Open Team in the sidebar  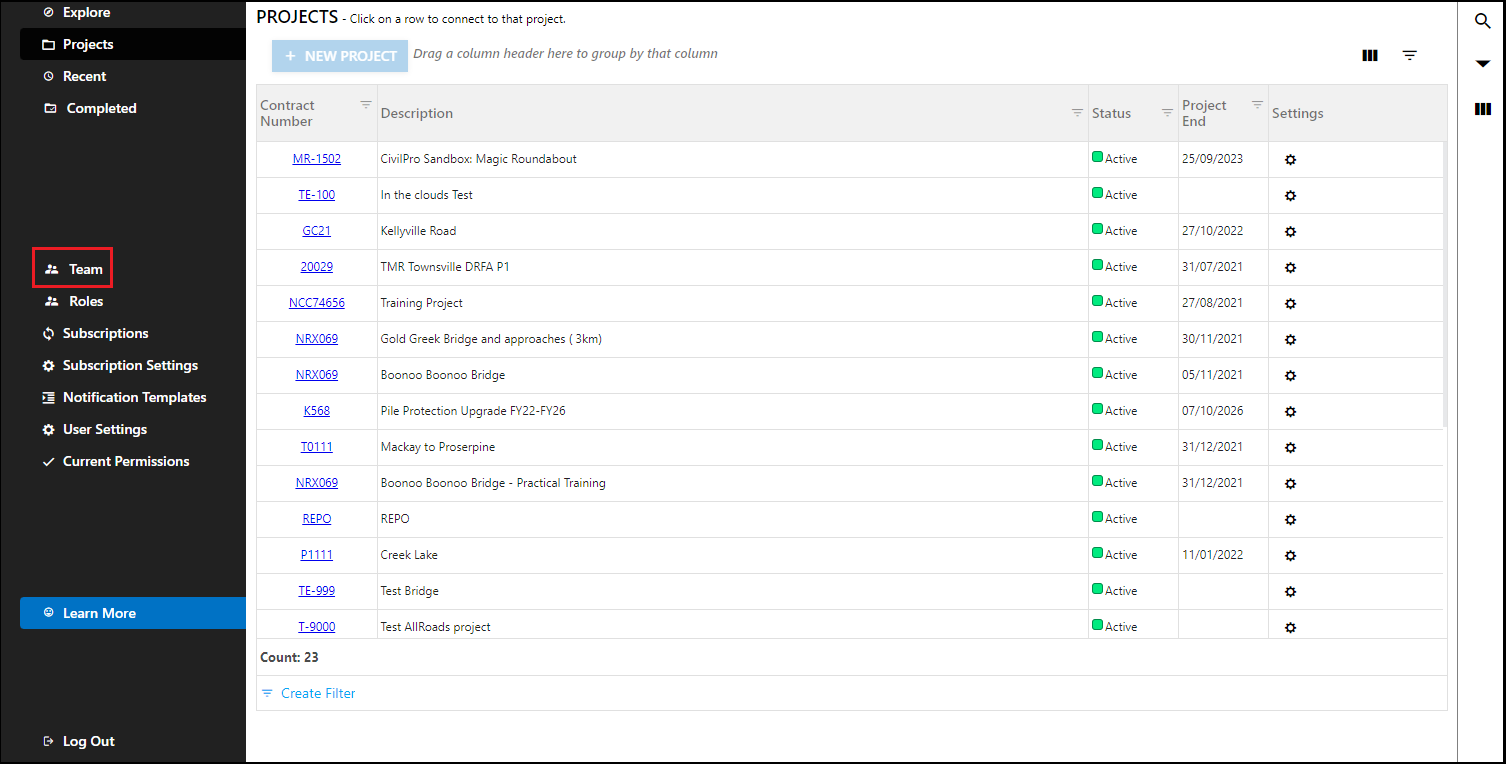(74, 269)
